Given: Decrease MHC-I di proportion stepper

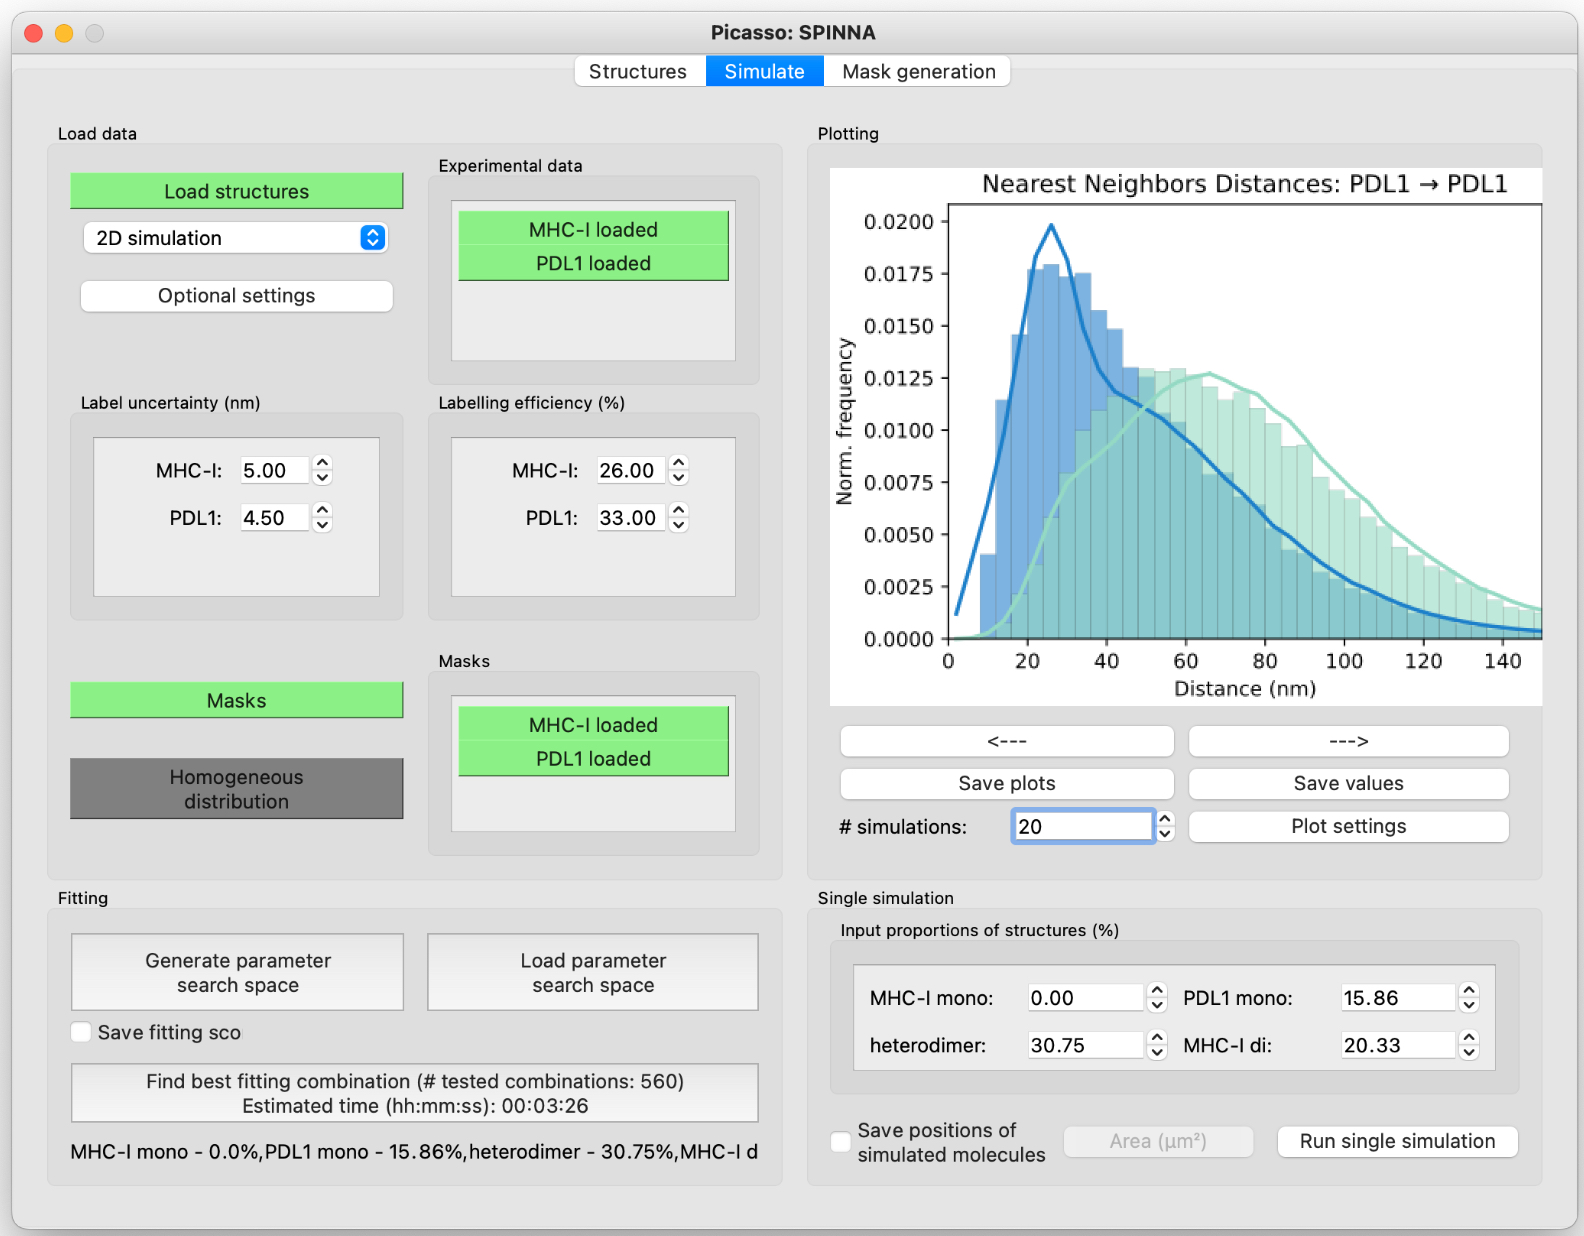Looking at the screenshot, I should [x=1469, y=1052].
